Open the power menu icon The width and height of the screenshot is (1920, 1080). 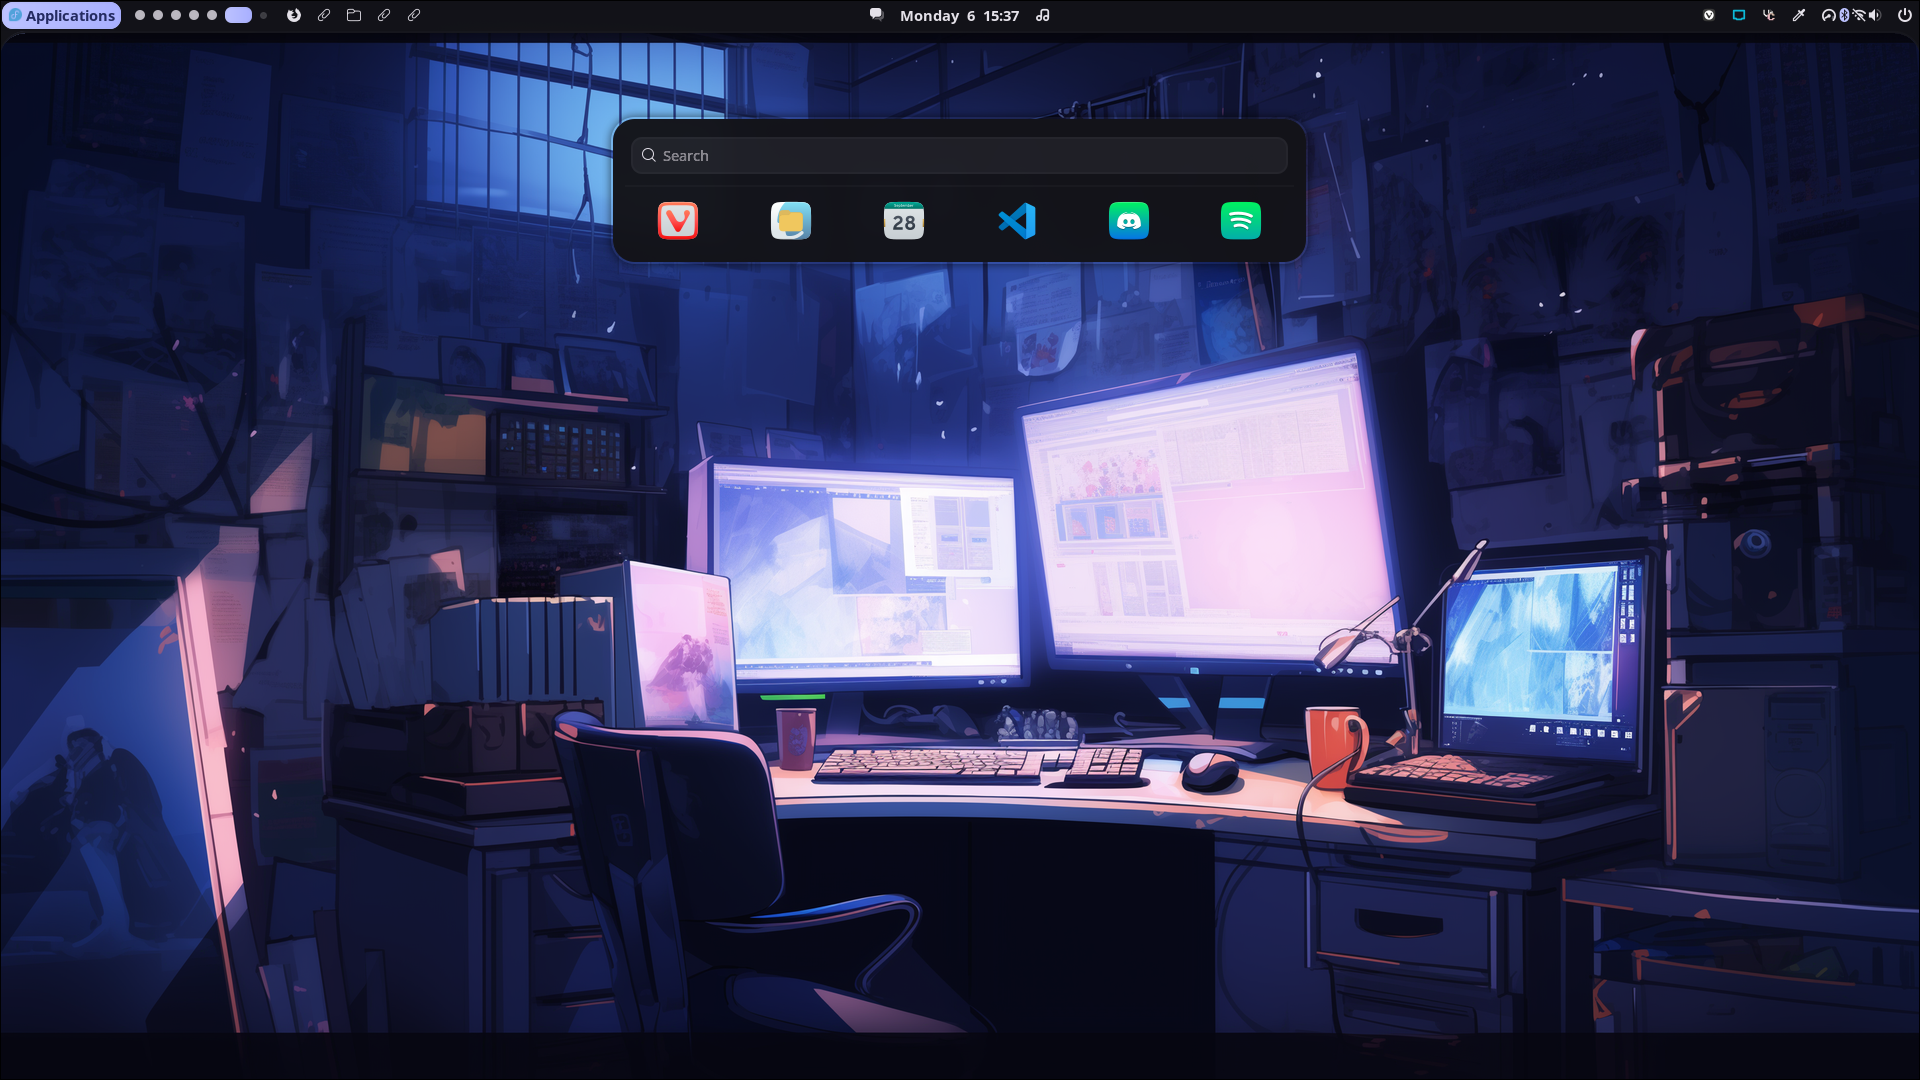click(1905, 15)
